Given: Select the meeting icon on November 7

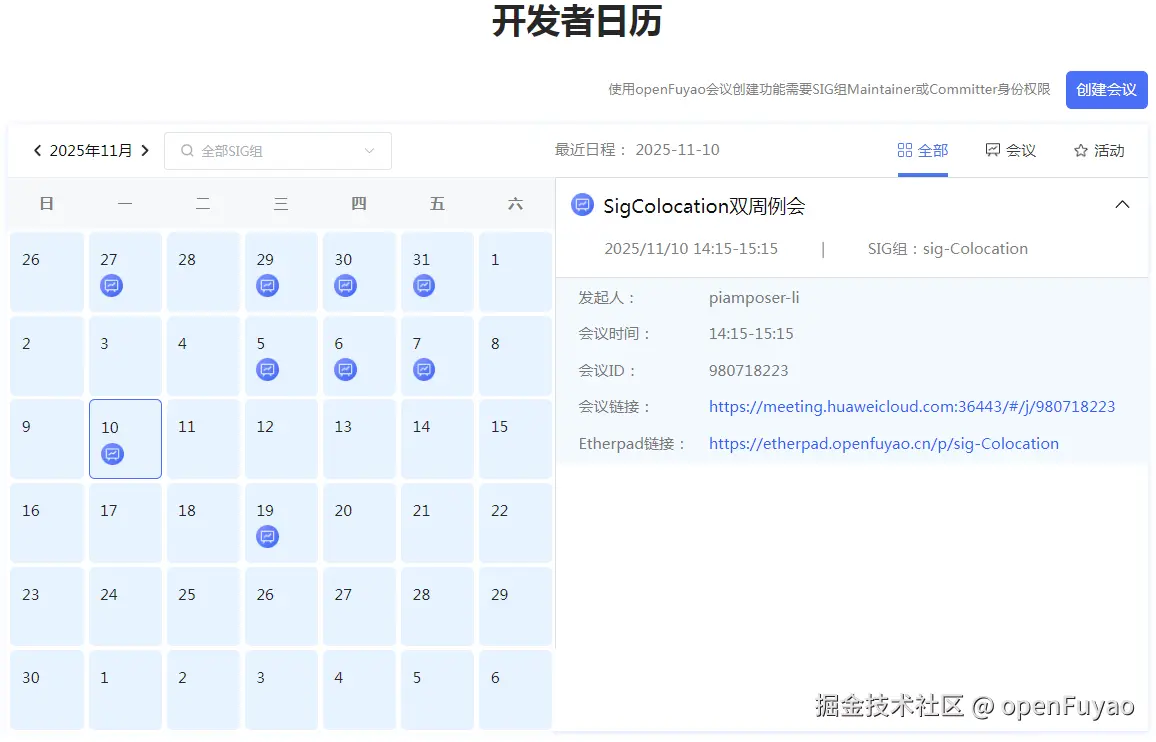Looking at the screenshot, I should 424,369.
